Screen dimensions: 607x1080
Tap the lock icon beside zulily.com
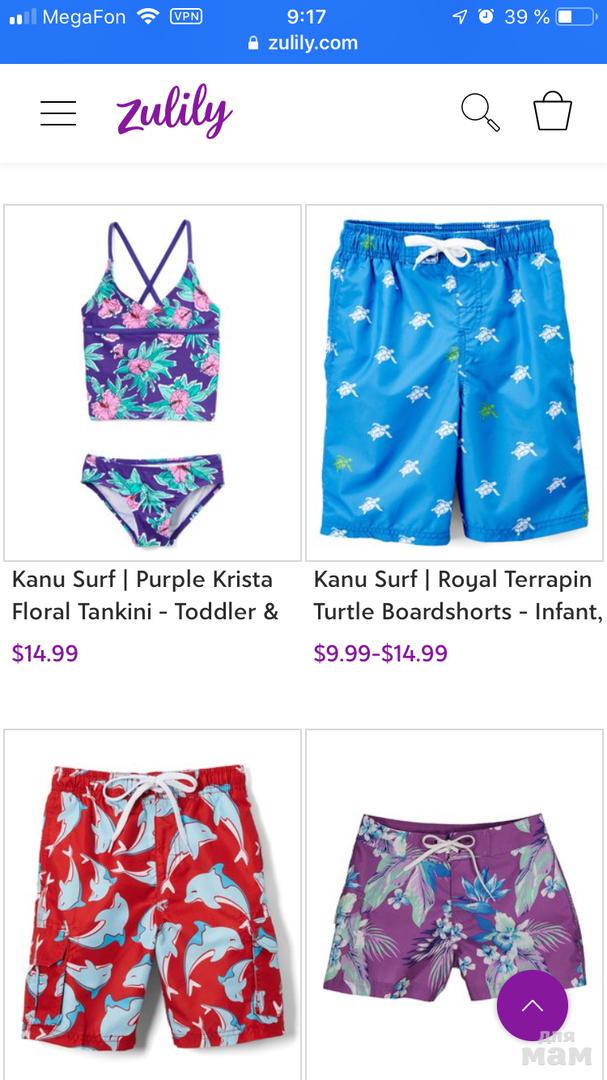pos(253,43)
